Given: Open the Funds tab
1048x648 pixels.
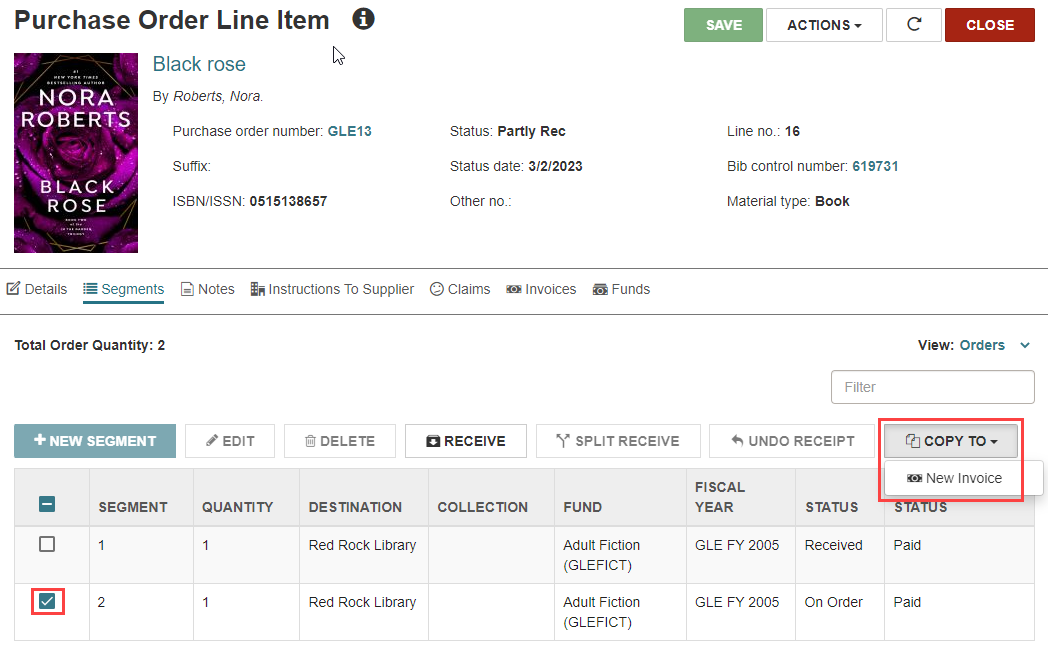Looking at the screenshot, I should tap(622, 289).
